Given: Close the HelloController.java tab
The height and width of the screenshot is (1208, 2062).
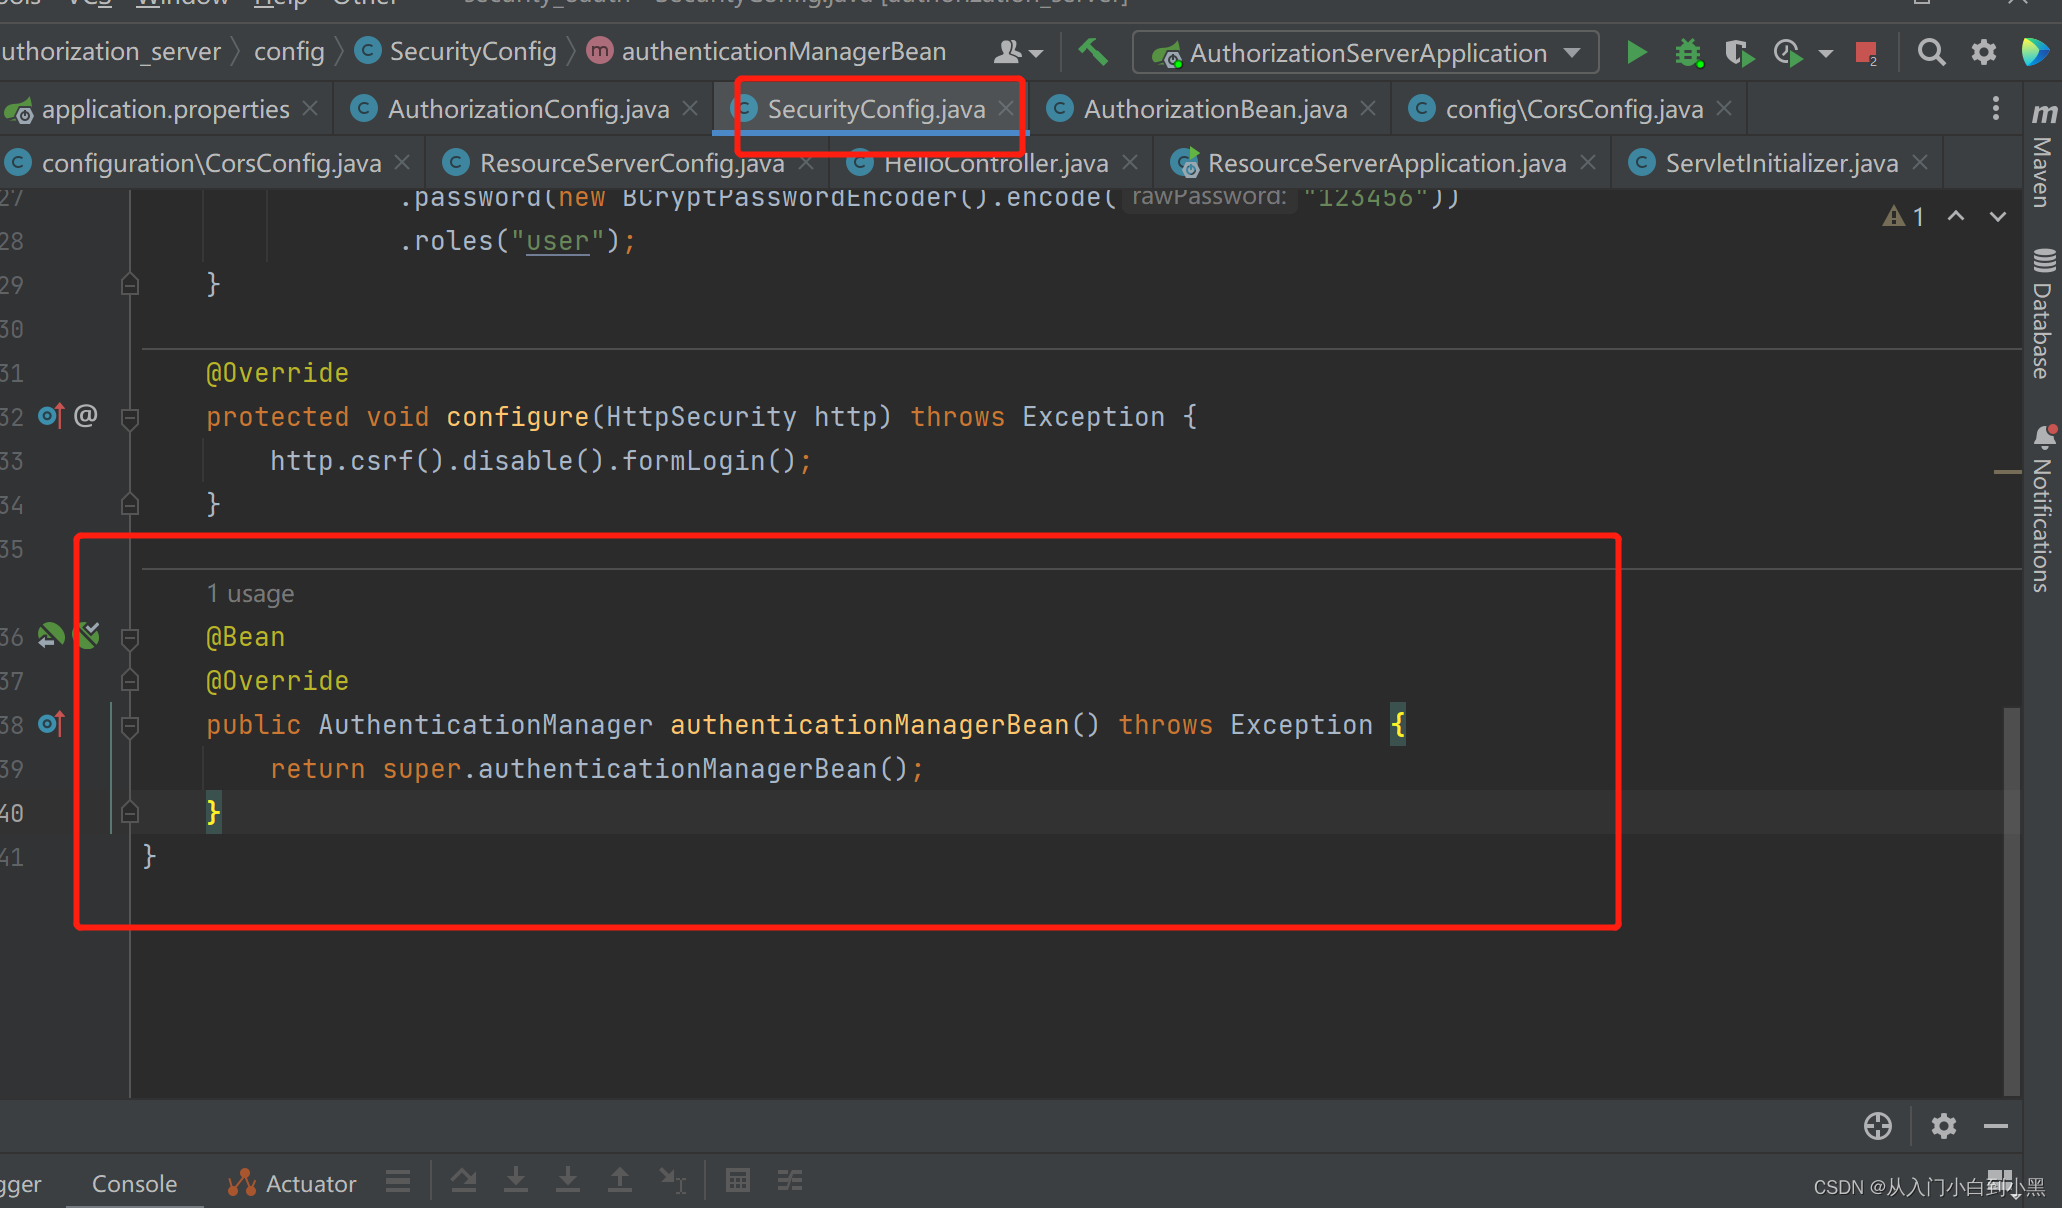Looking at the screenshot, I should tap(1130, 162).
